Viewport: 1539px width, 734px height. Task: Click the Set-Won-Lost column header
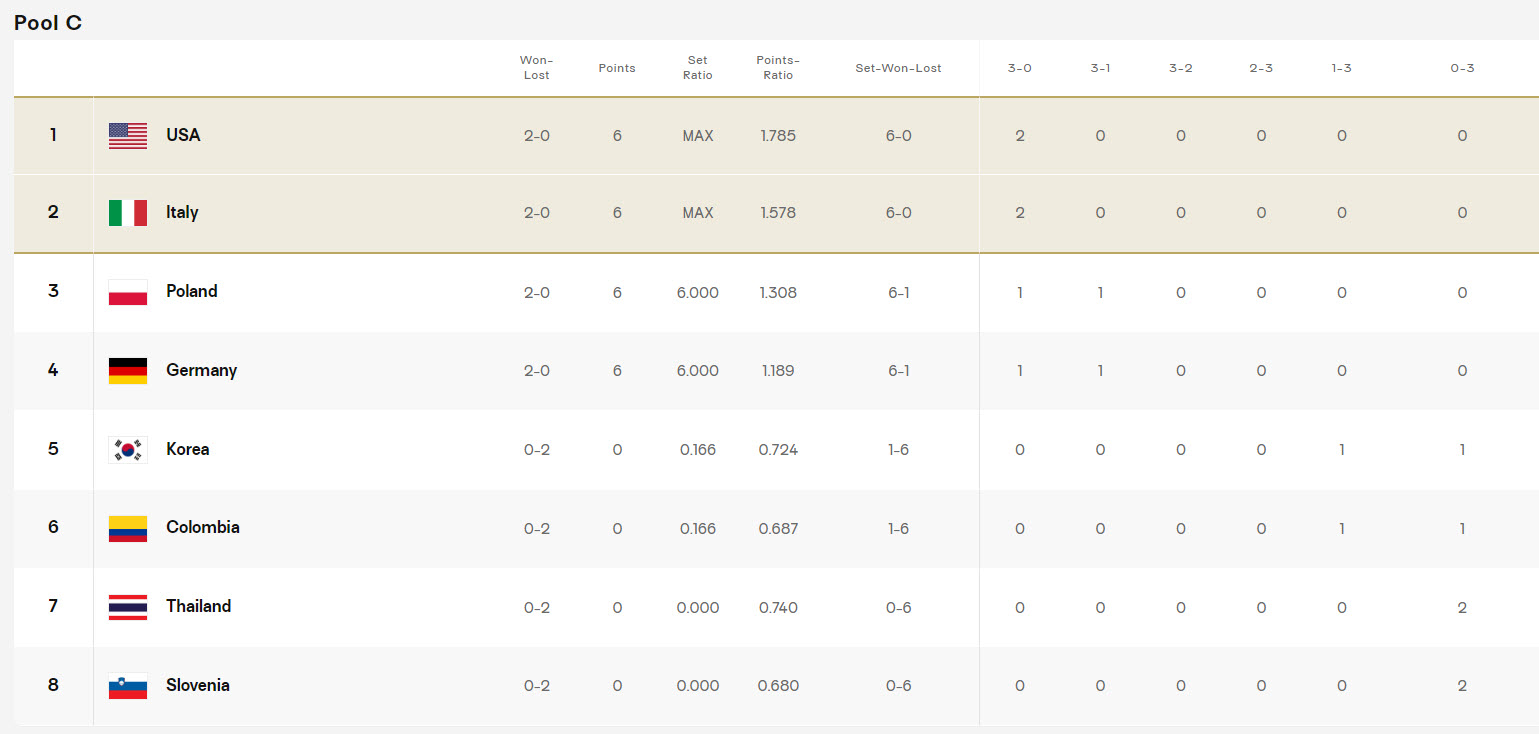tap(898, 68)
